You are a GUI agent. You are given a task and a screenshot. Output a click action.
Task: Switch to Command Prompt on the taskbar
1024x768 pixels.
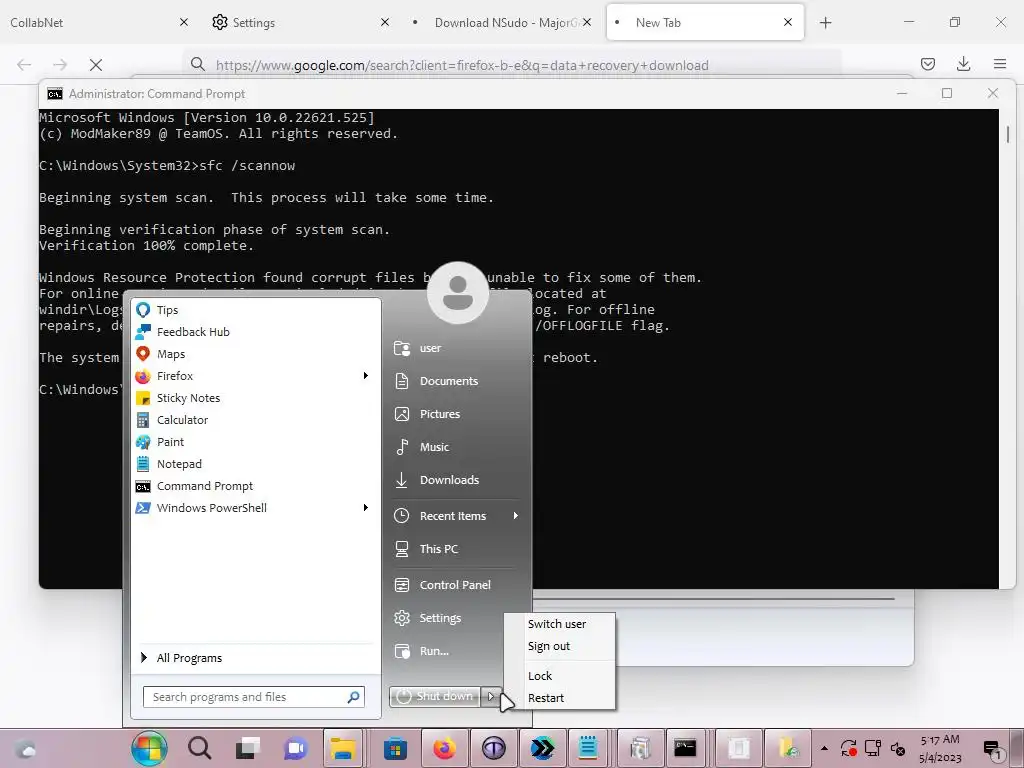point(685,748)
